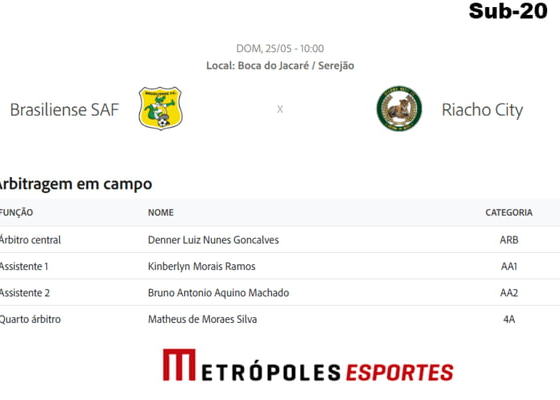Click the 4A category cell
This screenshot has width=560, height=400.
(x=509, y=319)
